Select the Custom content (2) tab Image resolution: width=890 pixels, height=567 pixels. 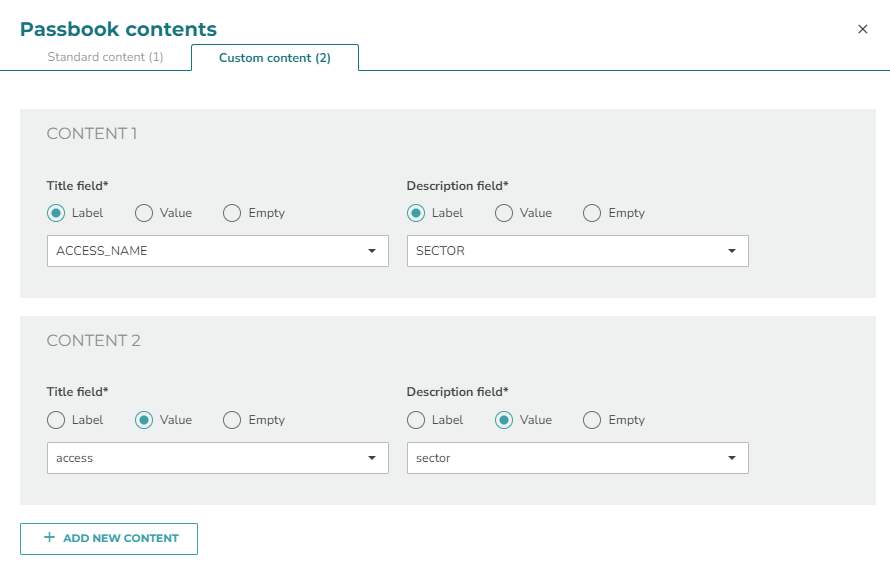(275, 58)
